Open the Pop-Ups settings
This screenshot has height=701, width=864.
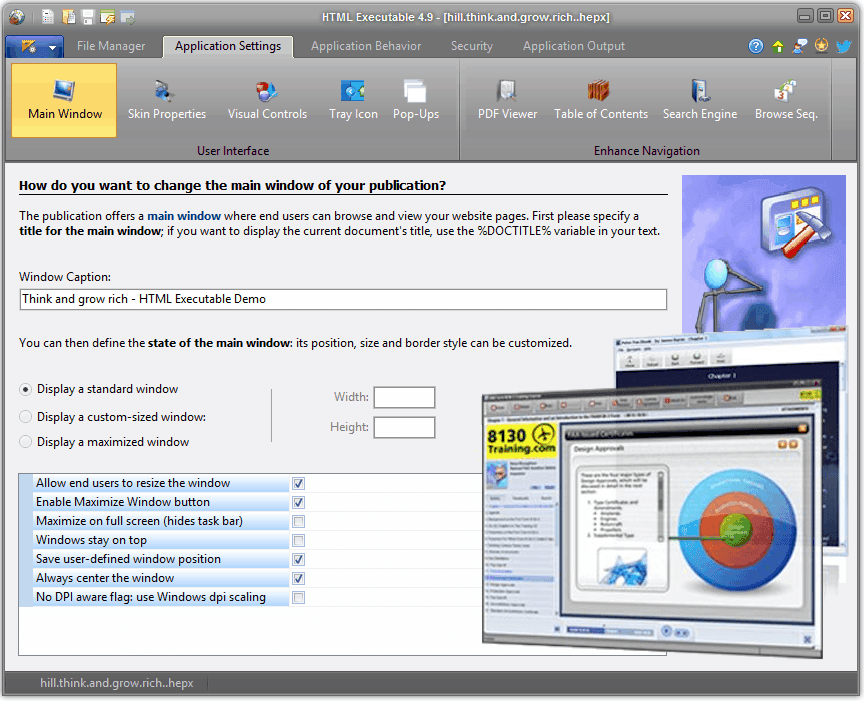tap(416, 100)
